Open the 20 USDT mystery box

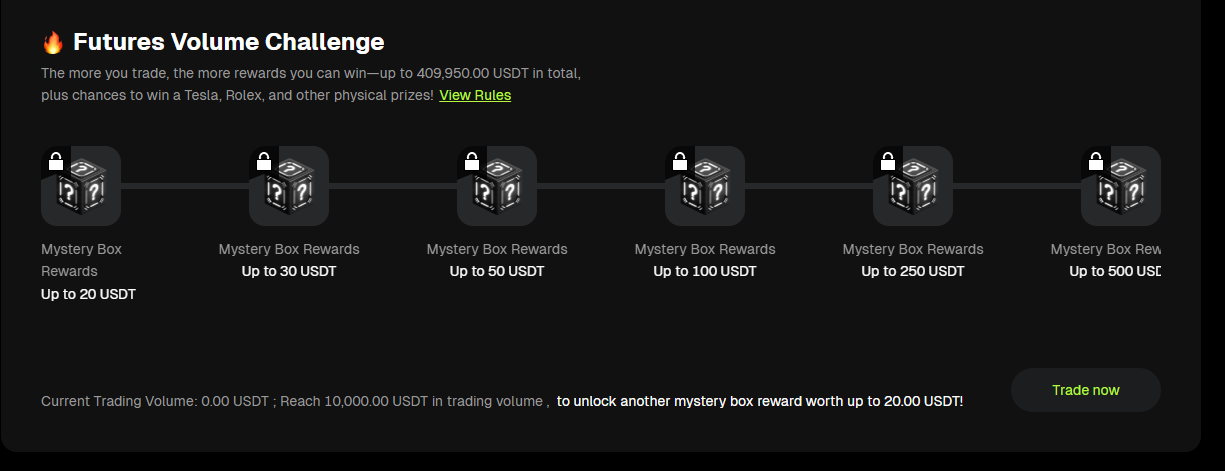(81, 187)
